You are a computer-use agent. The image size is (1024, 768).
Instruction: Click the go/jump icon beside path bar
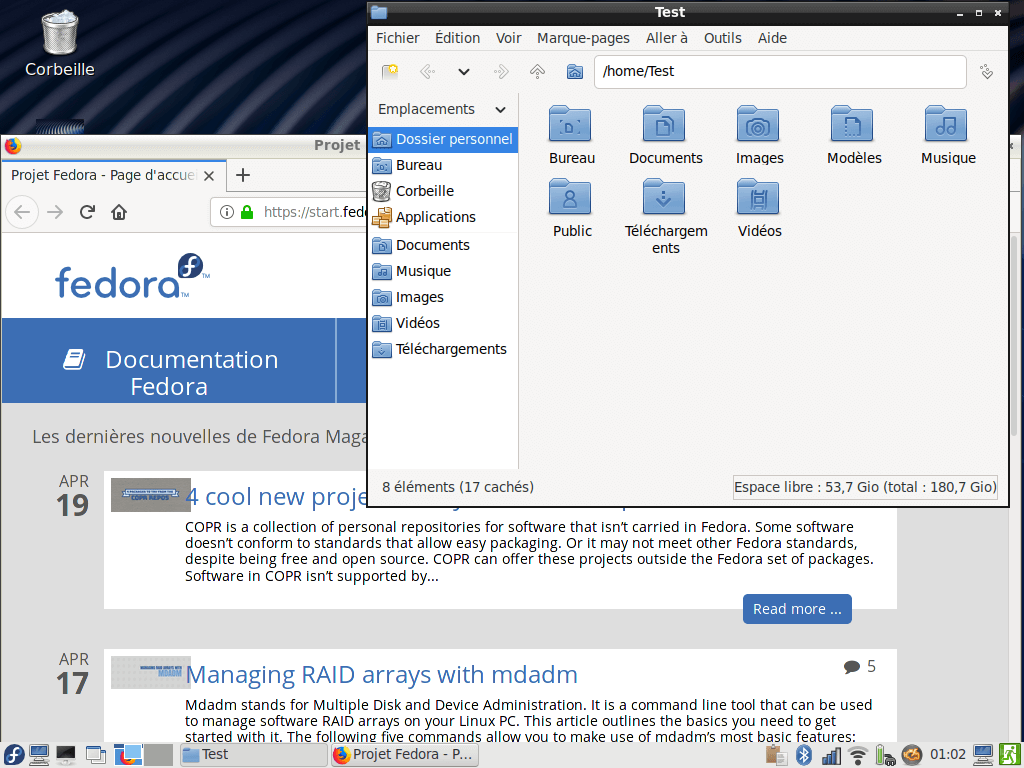[987, 71]
